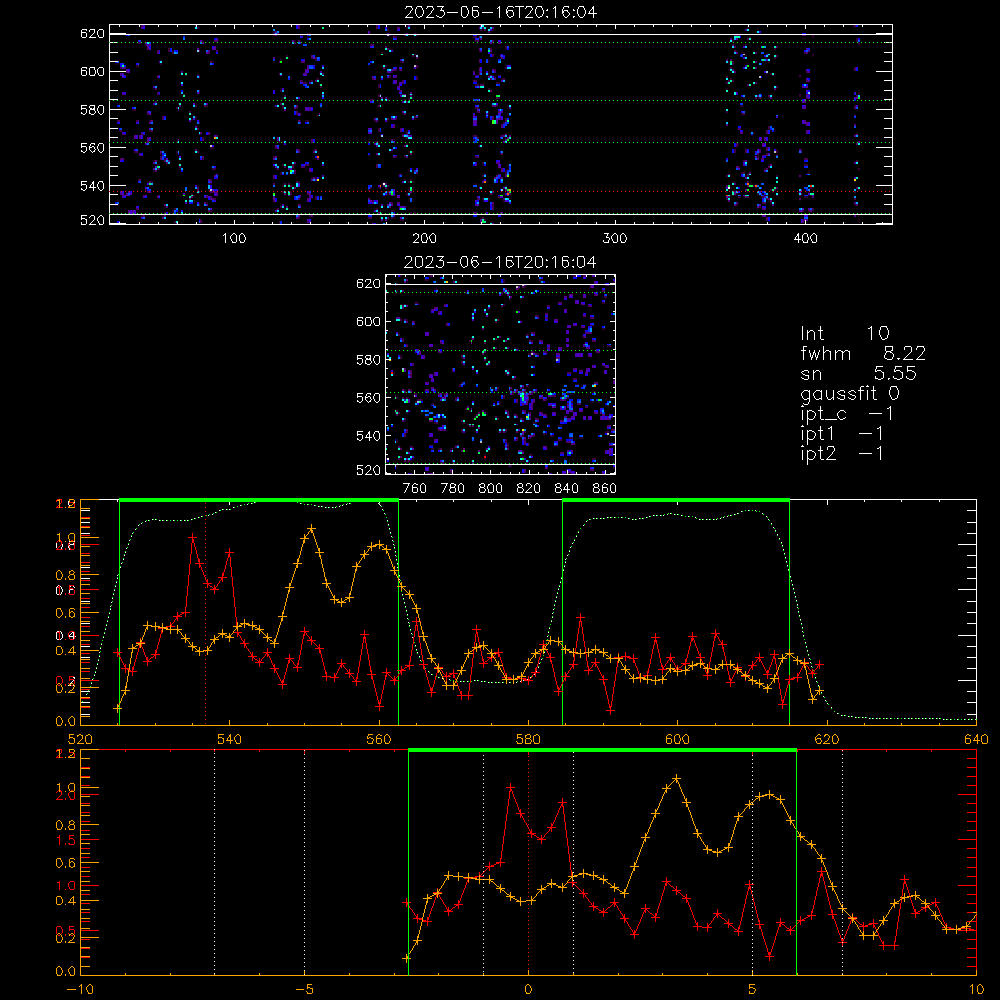Select x-axis label 400 under the wide top image
This screenshot has width=1000, height=1000.
805,239
